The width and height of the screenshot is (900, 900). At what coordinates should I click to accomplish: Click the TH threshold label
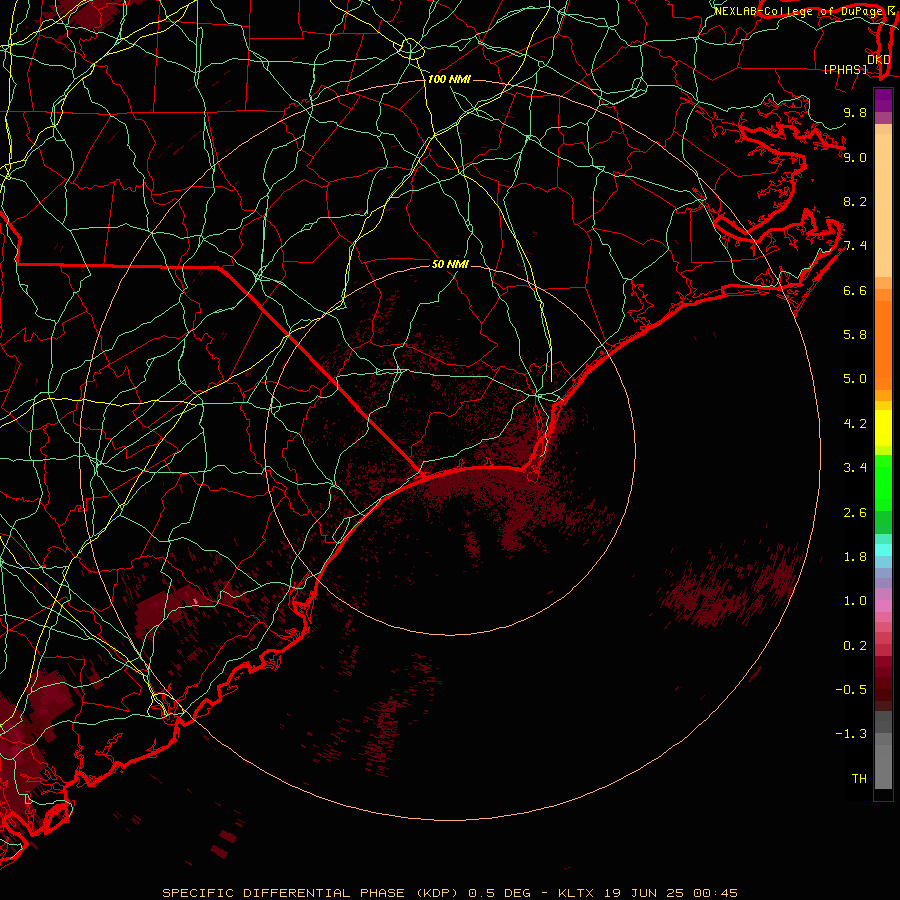[859, 779]
